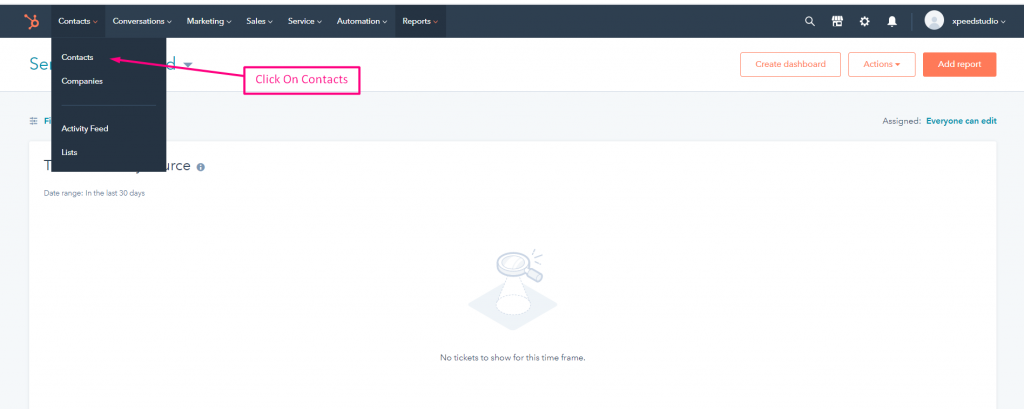Click the Create dashboard button

click(x=790, y=64)
